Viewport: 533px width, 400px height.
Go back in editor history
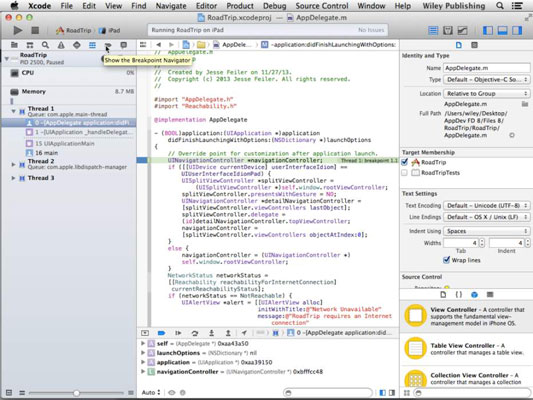158,45
